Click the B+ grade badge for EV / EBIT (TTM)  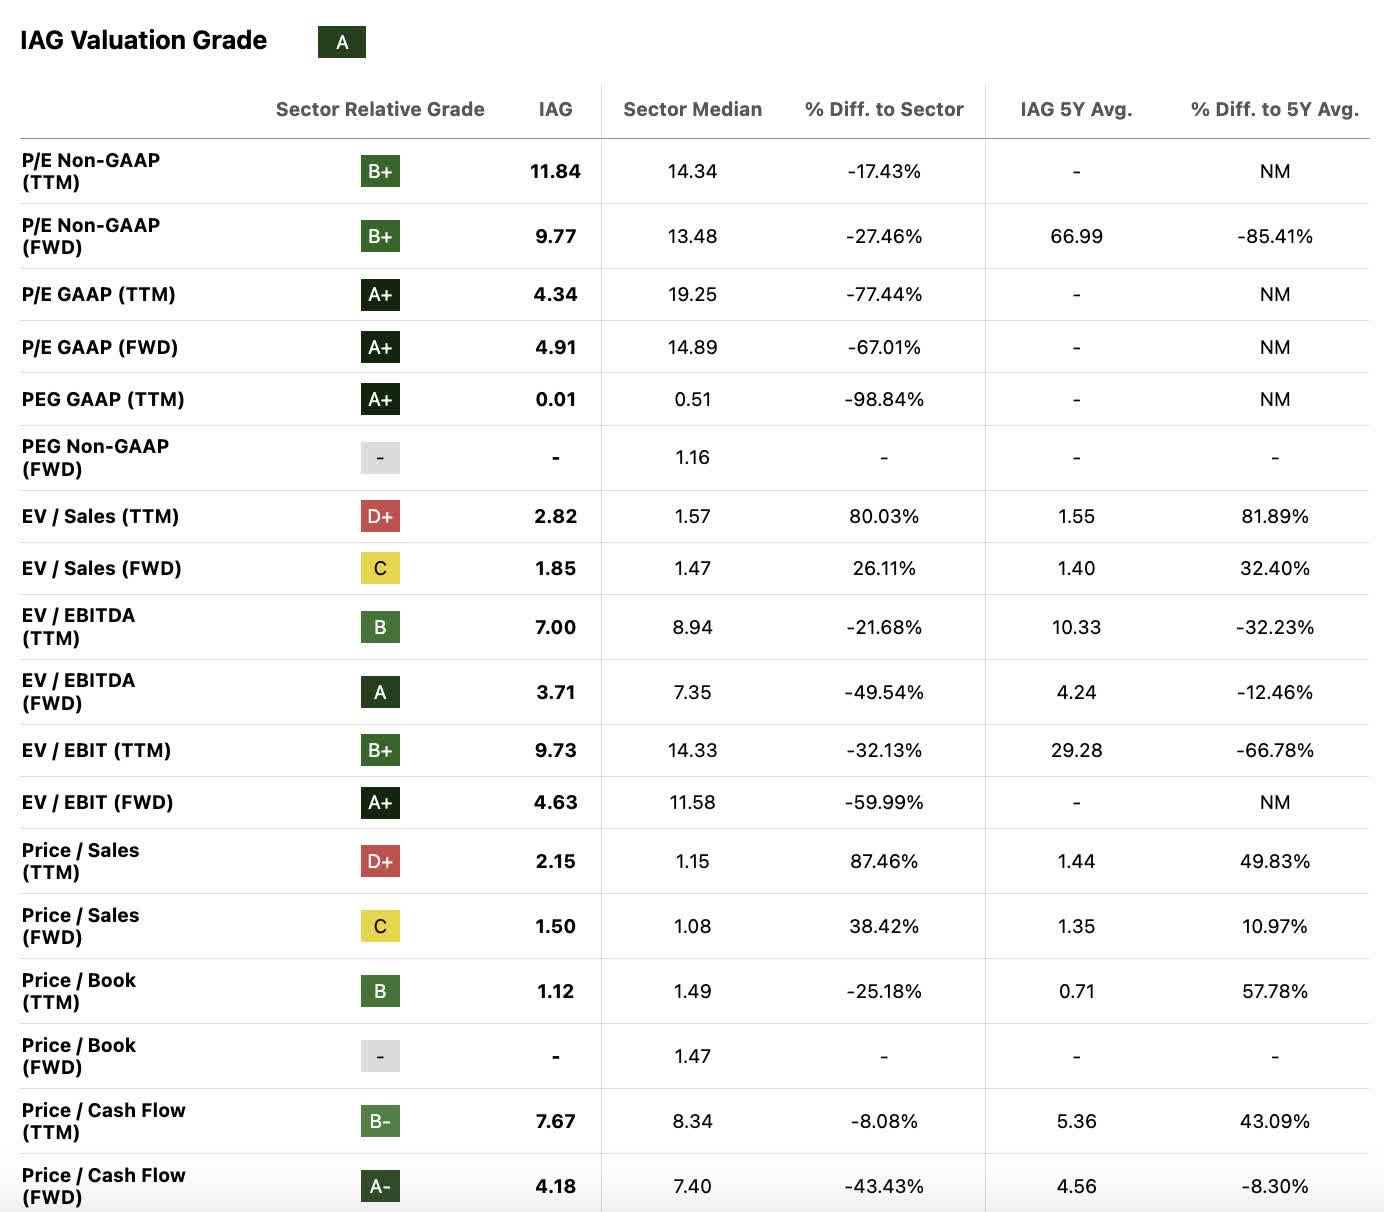380,750
